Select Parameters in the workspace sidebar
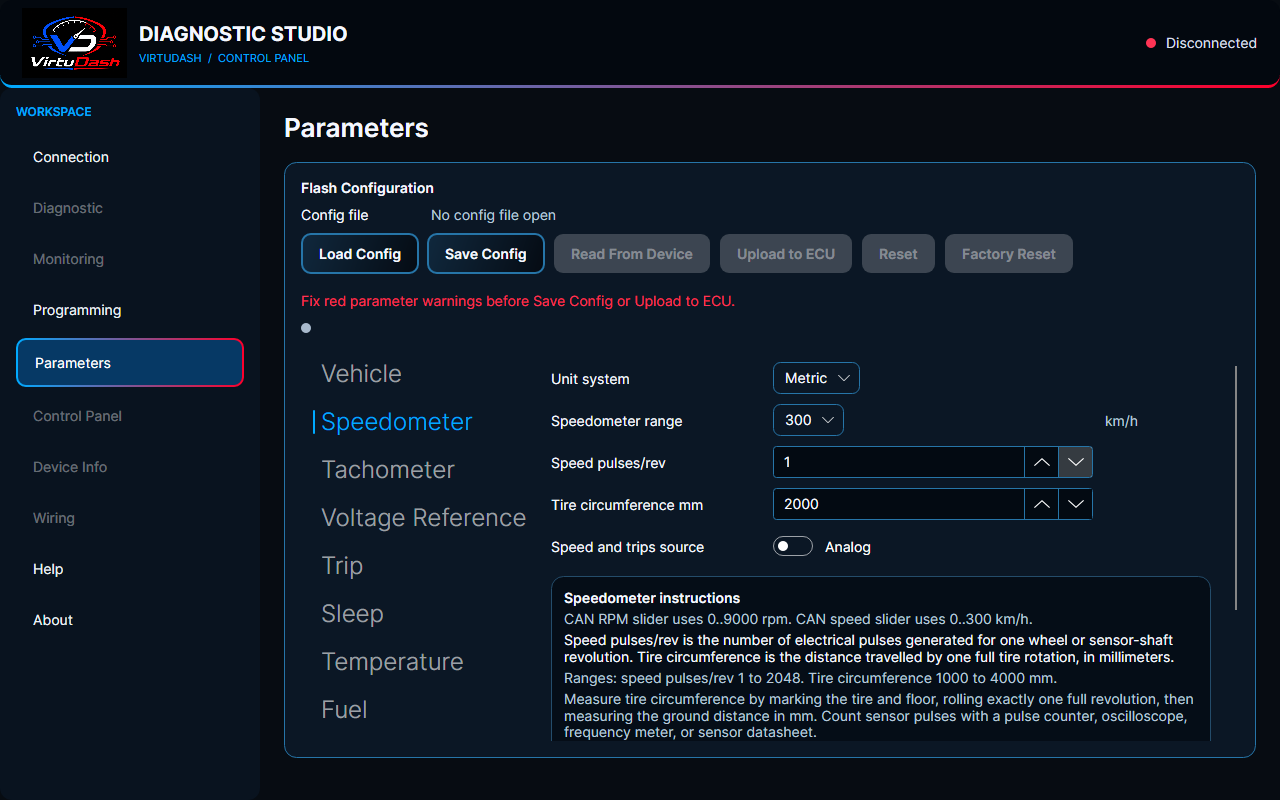This screenshot has width=1280, height=800. (x=130, y=363)
